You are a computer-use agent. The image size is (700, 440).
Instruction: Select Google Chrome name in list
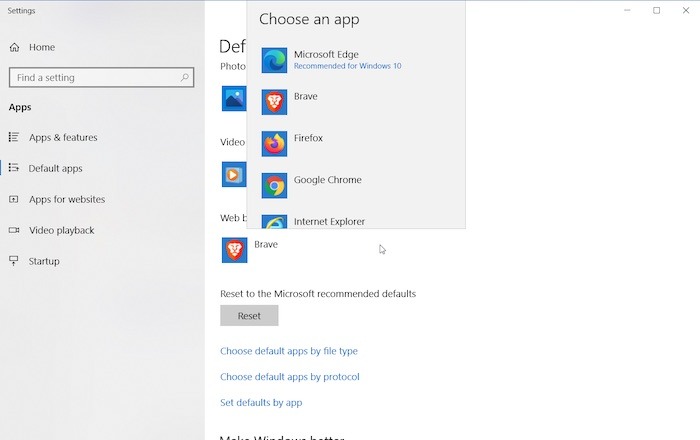pyautogui.click(x=328, y=180)
